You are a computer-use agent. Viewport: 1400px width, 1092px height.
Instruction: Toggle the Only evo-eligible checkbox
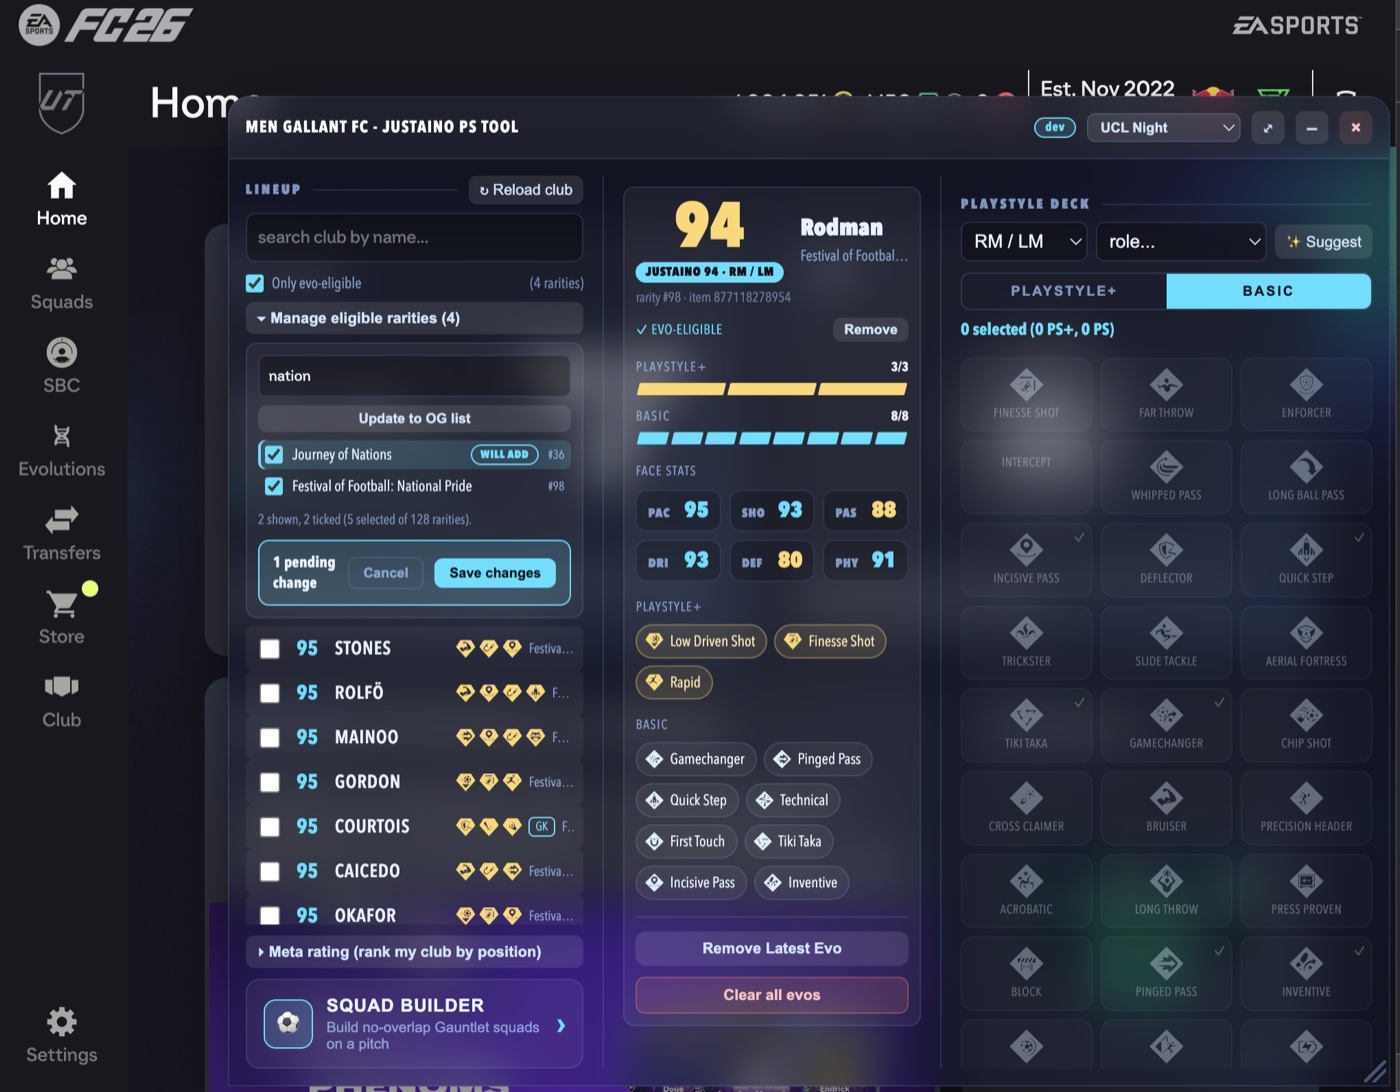click(255, 283)
